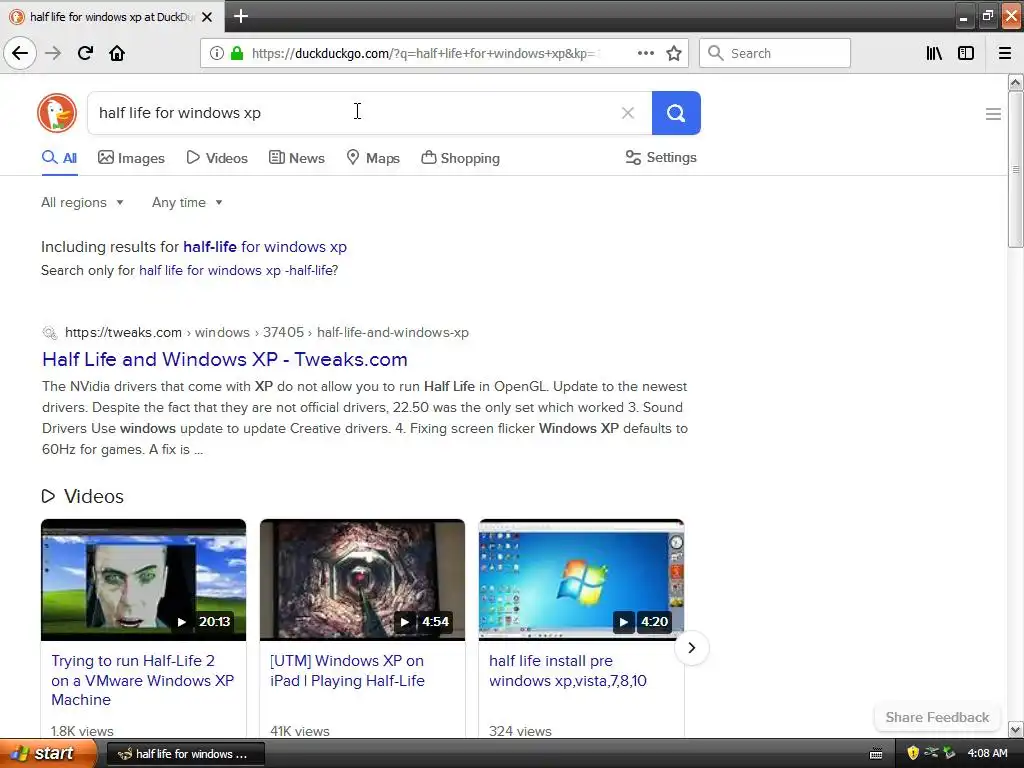Open a new browser tab
This screenshot has height=768, width=1024.
(240, 16)
